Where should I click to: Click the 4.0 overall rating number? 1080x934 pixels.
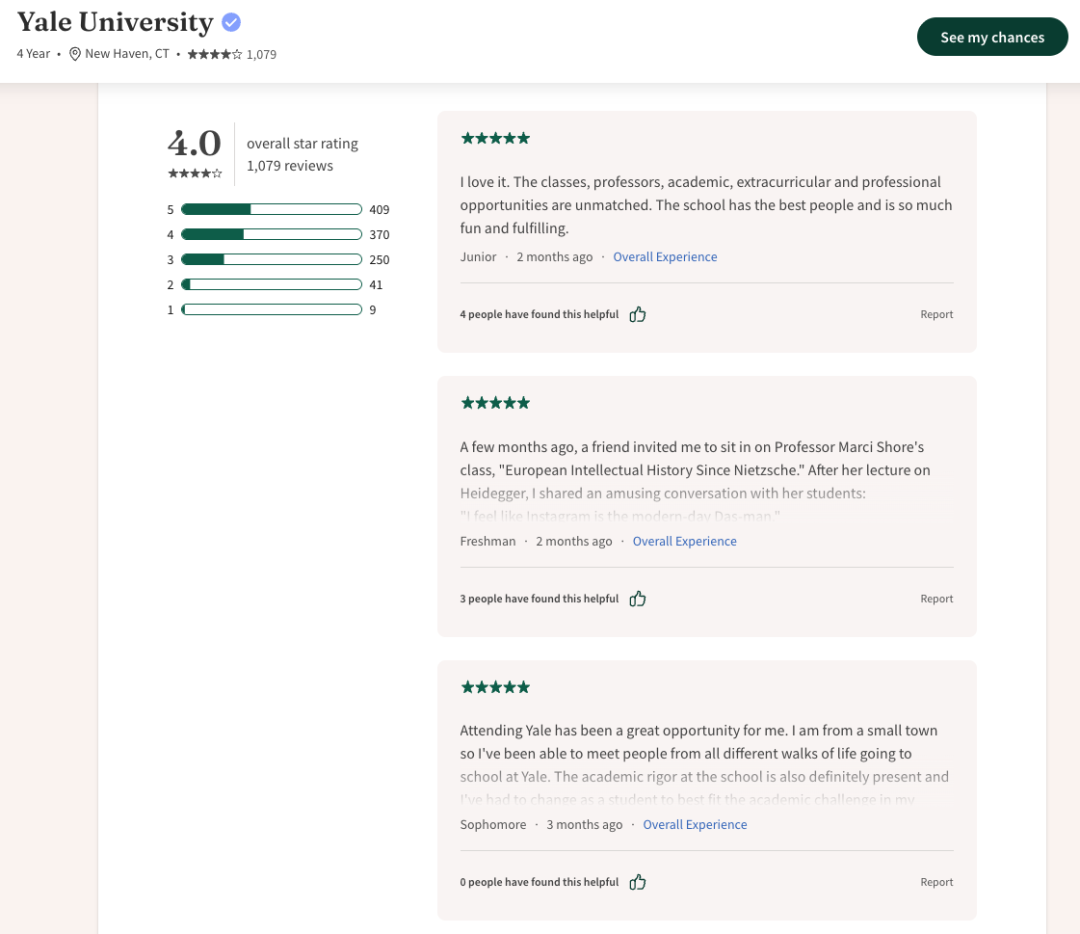pyautogui.click(x=194, y=143)
